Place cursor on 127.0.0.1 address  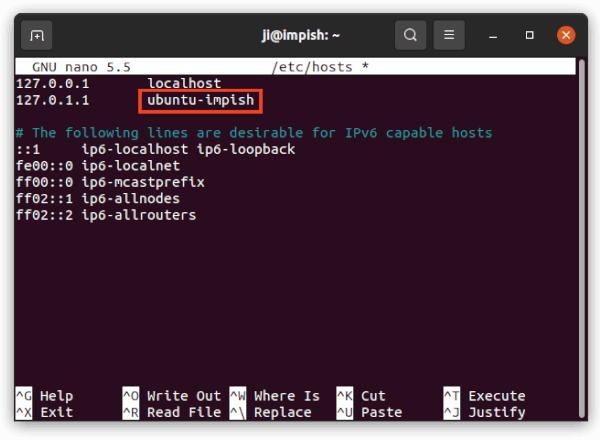[52, 83]
